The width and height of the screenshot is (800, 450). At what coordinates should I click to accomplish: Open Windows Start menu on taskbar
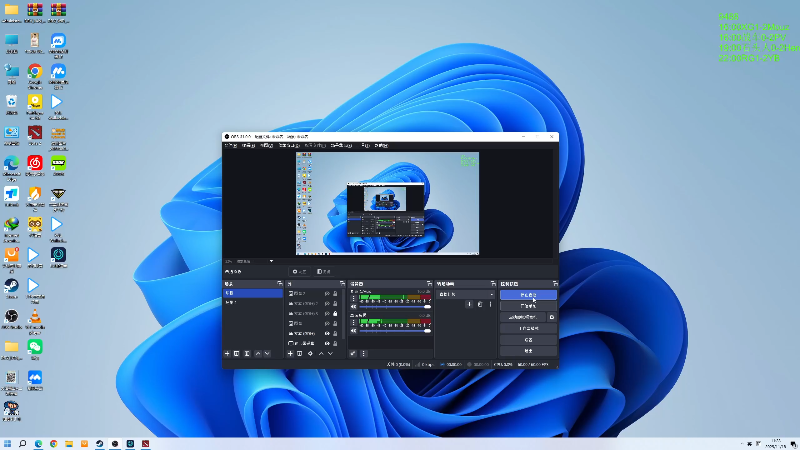7,444
